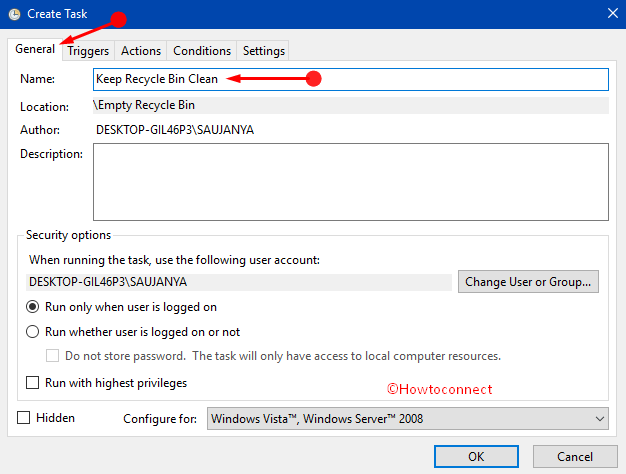Switch to the Conditions tab

[202, 51]
